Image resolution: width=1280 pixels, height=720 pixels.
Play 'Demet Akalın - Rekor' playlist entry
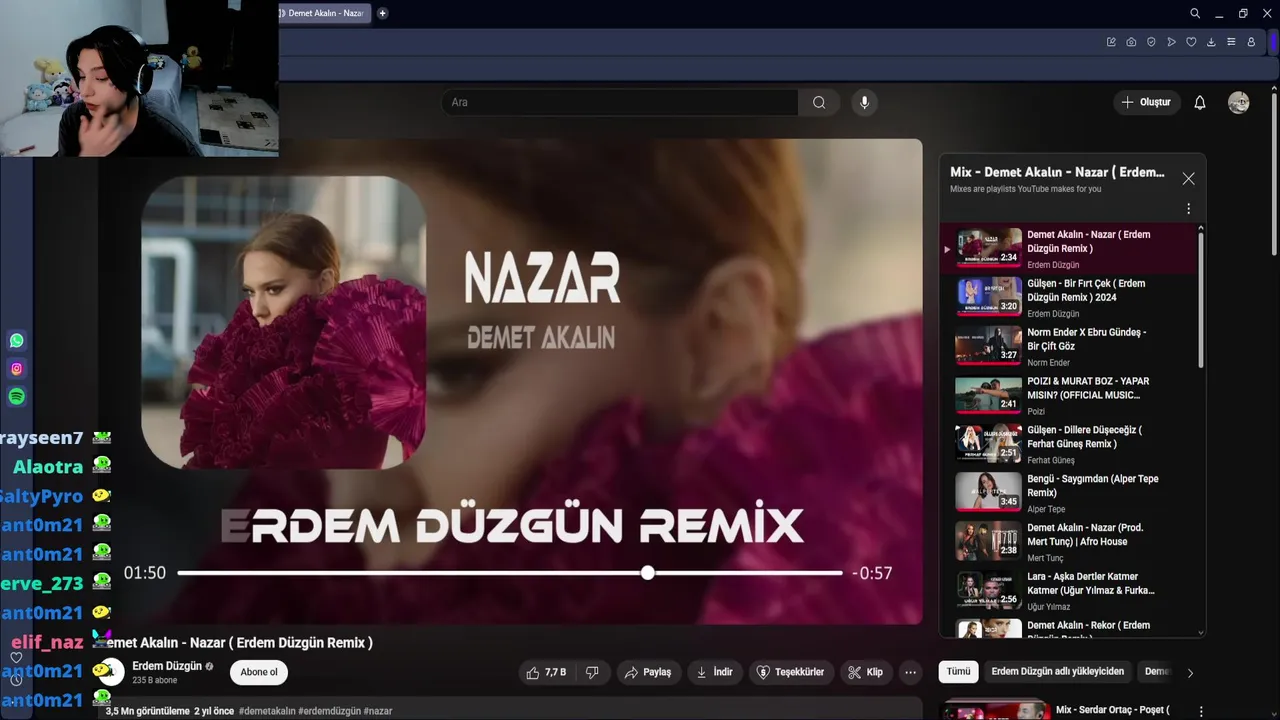(1070, 628)
